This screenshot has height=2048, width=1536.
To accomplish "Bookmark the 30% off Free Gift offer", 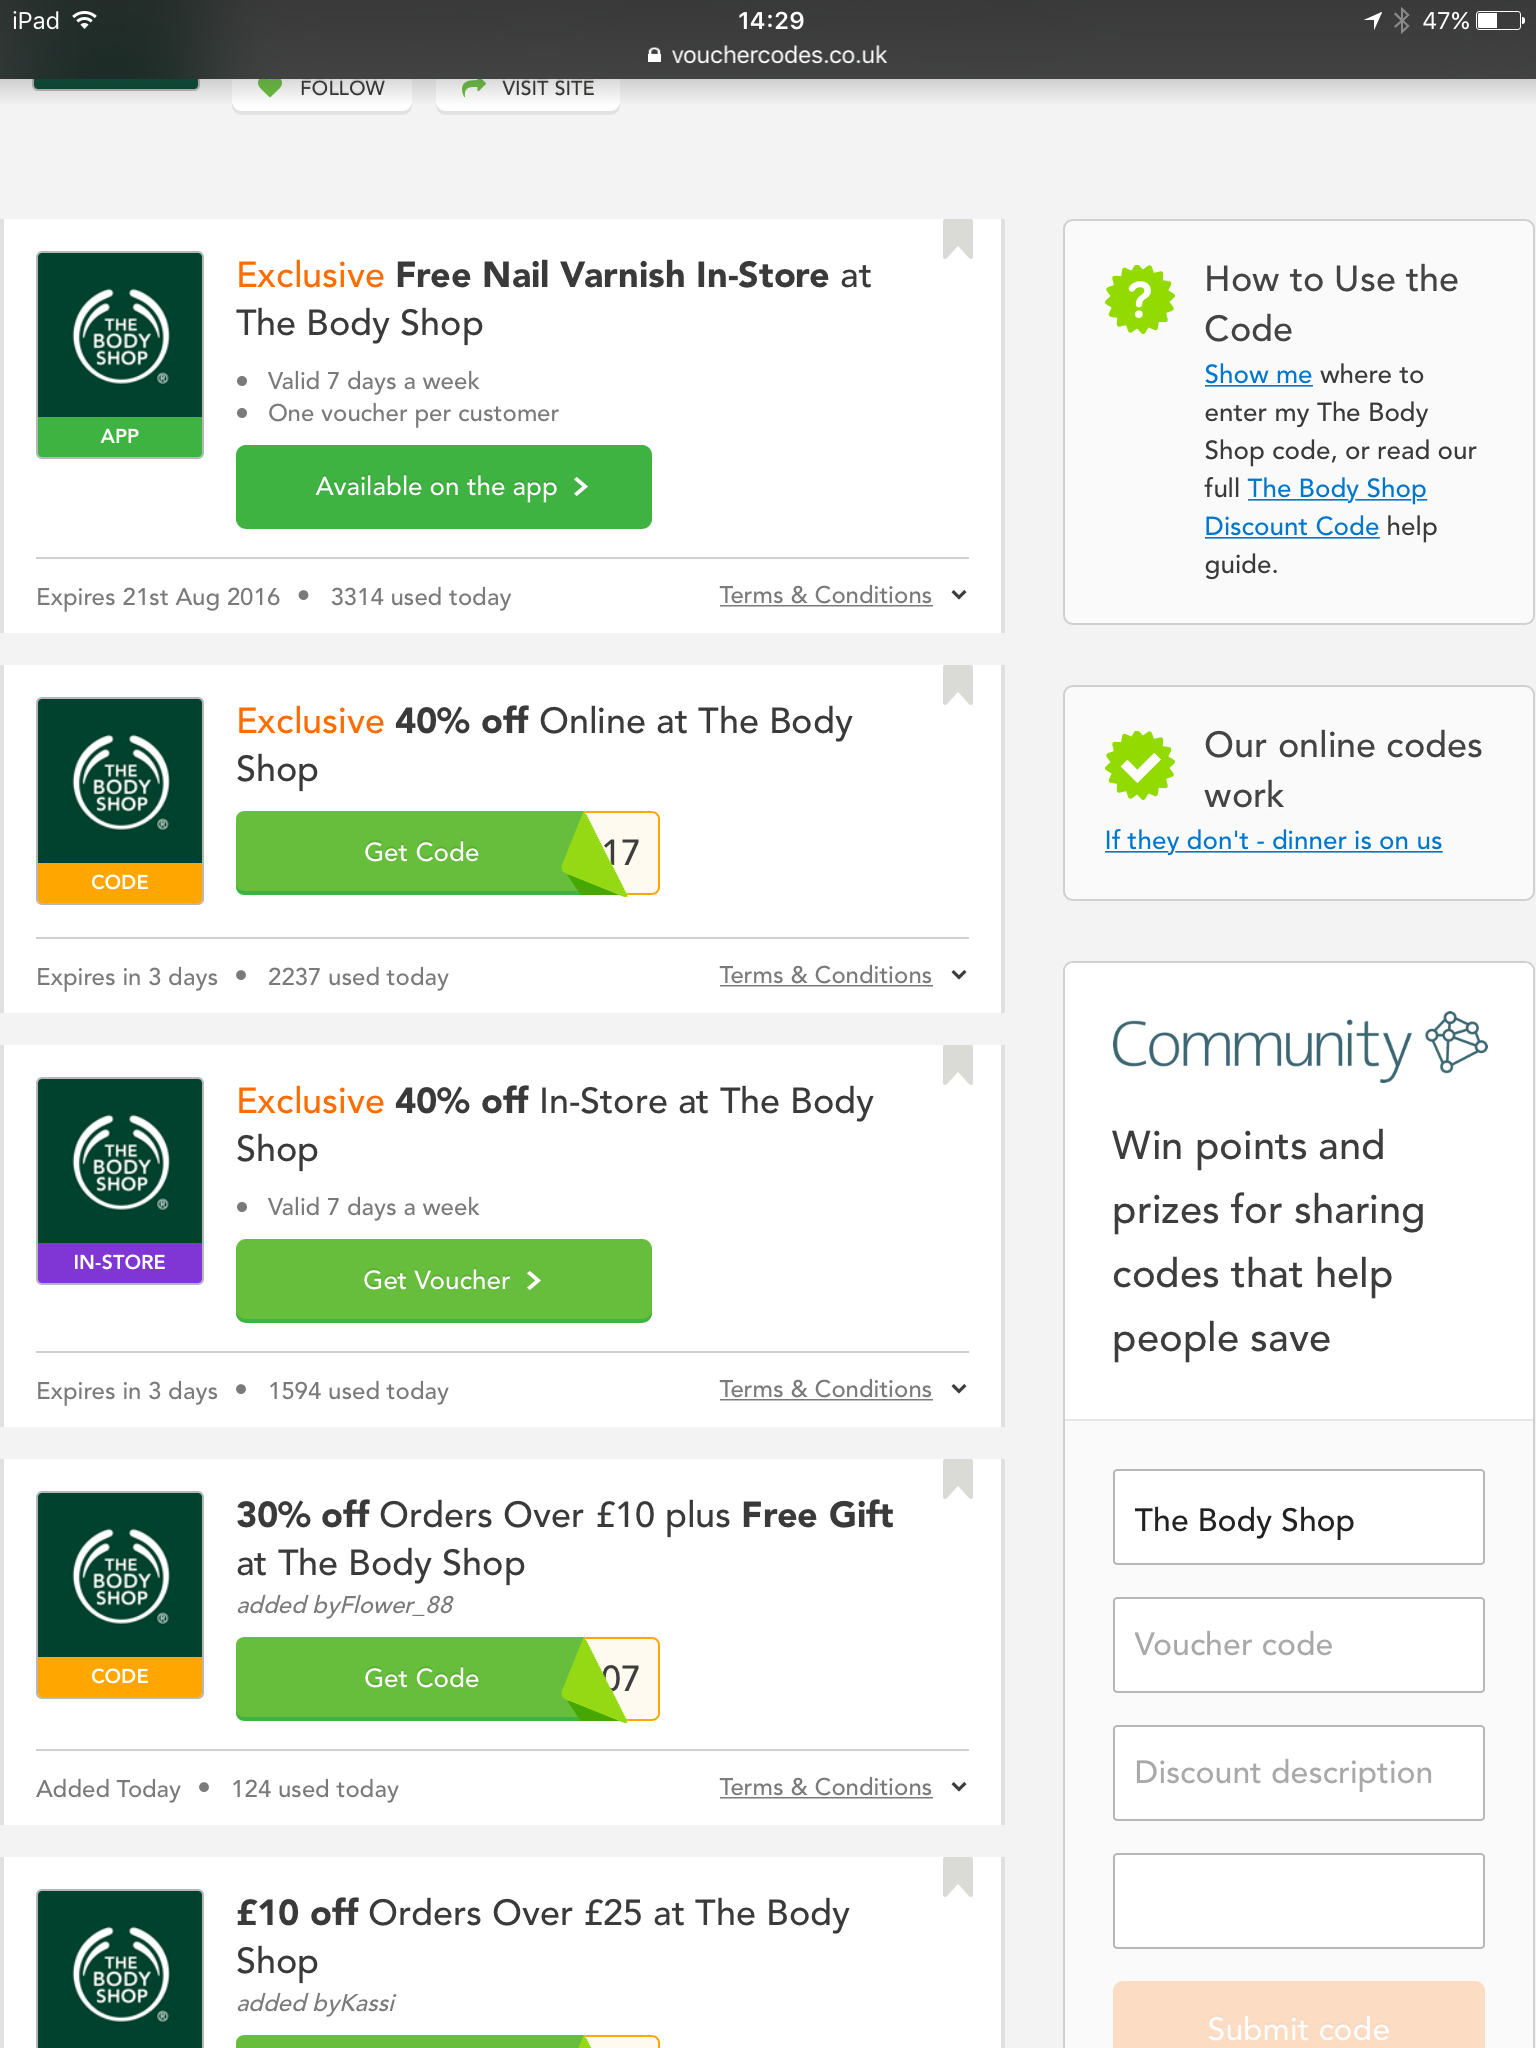I will 957,1479.
